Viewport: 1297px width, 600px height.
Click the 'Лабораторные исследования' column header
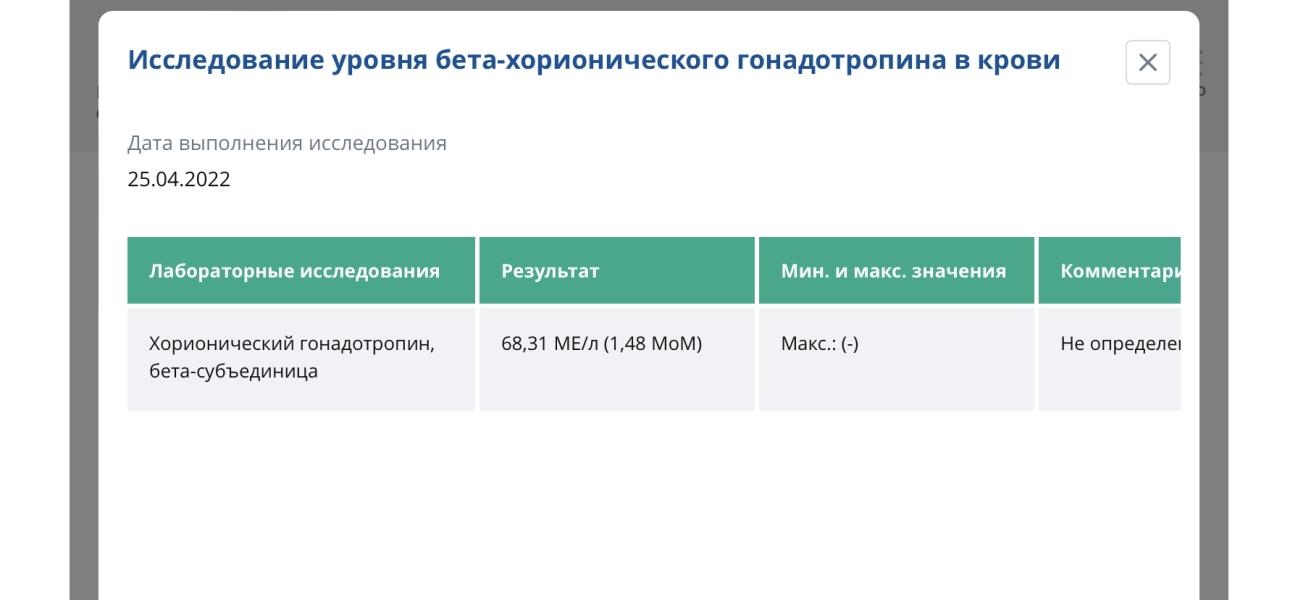301,270
